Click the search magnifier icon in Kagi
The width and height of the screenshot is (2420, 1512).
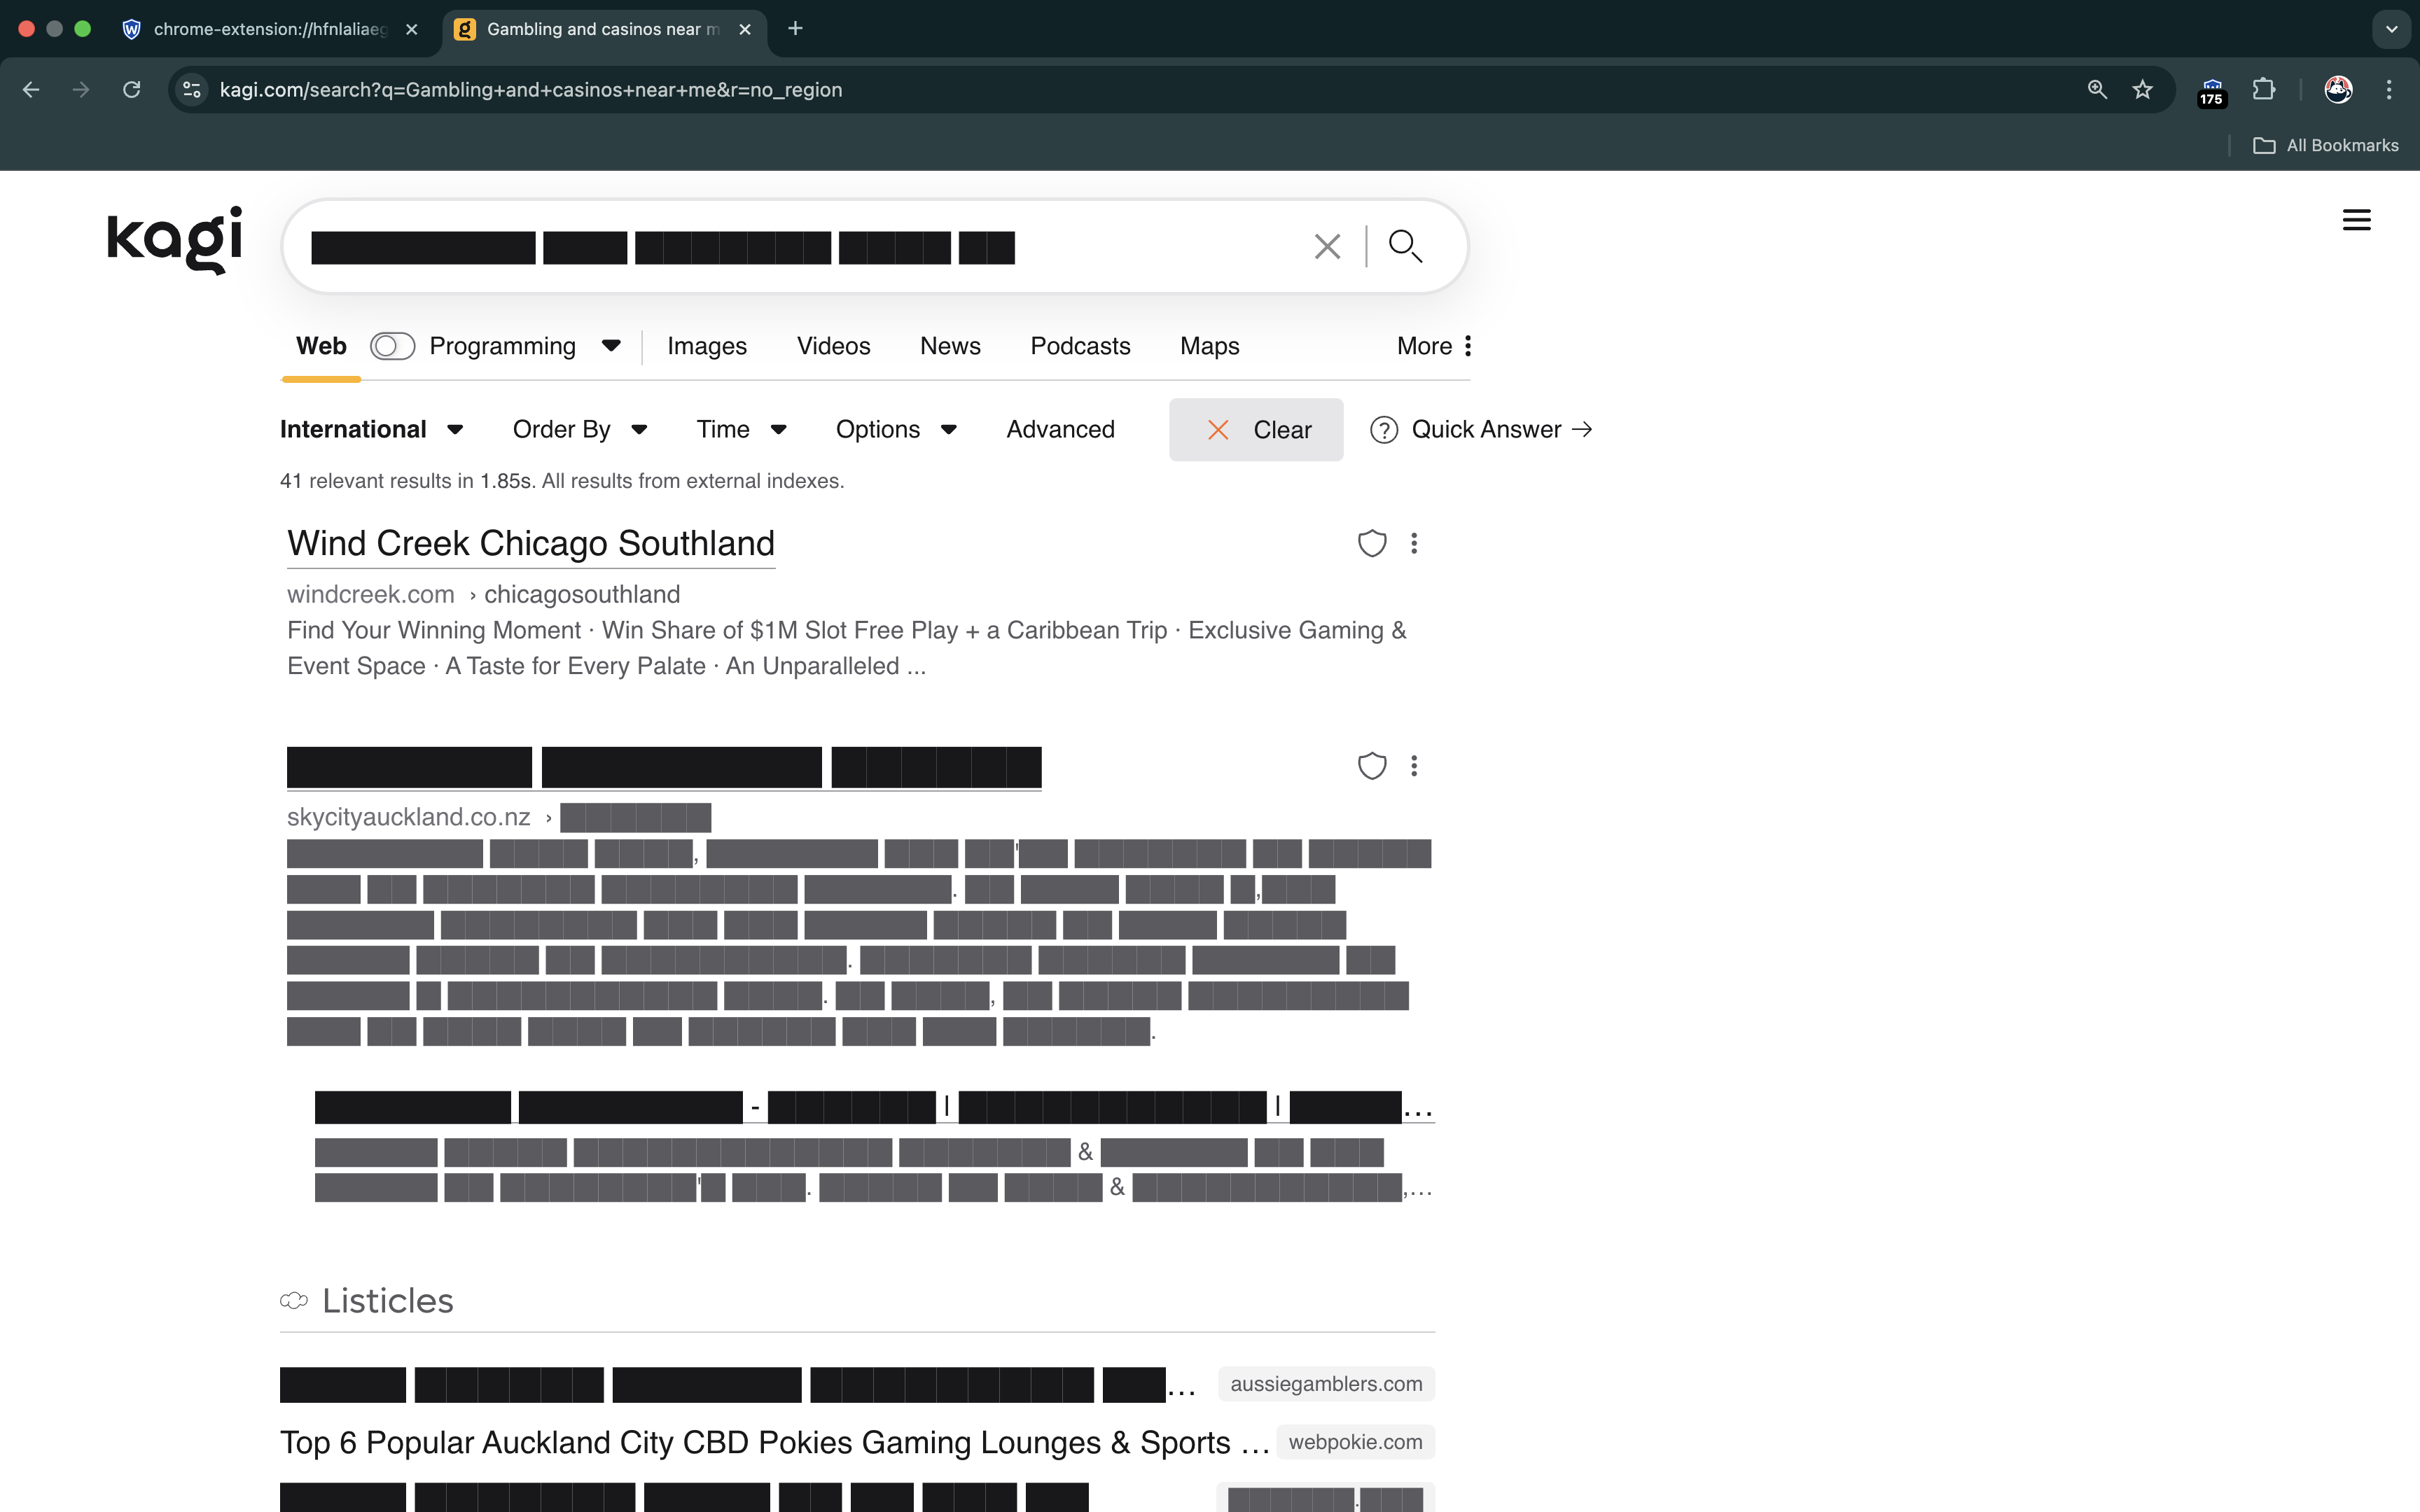click(1405, 246)
